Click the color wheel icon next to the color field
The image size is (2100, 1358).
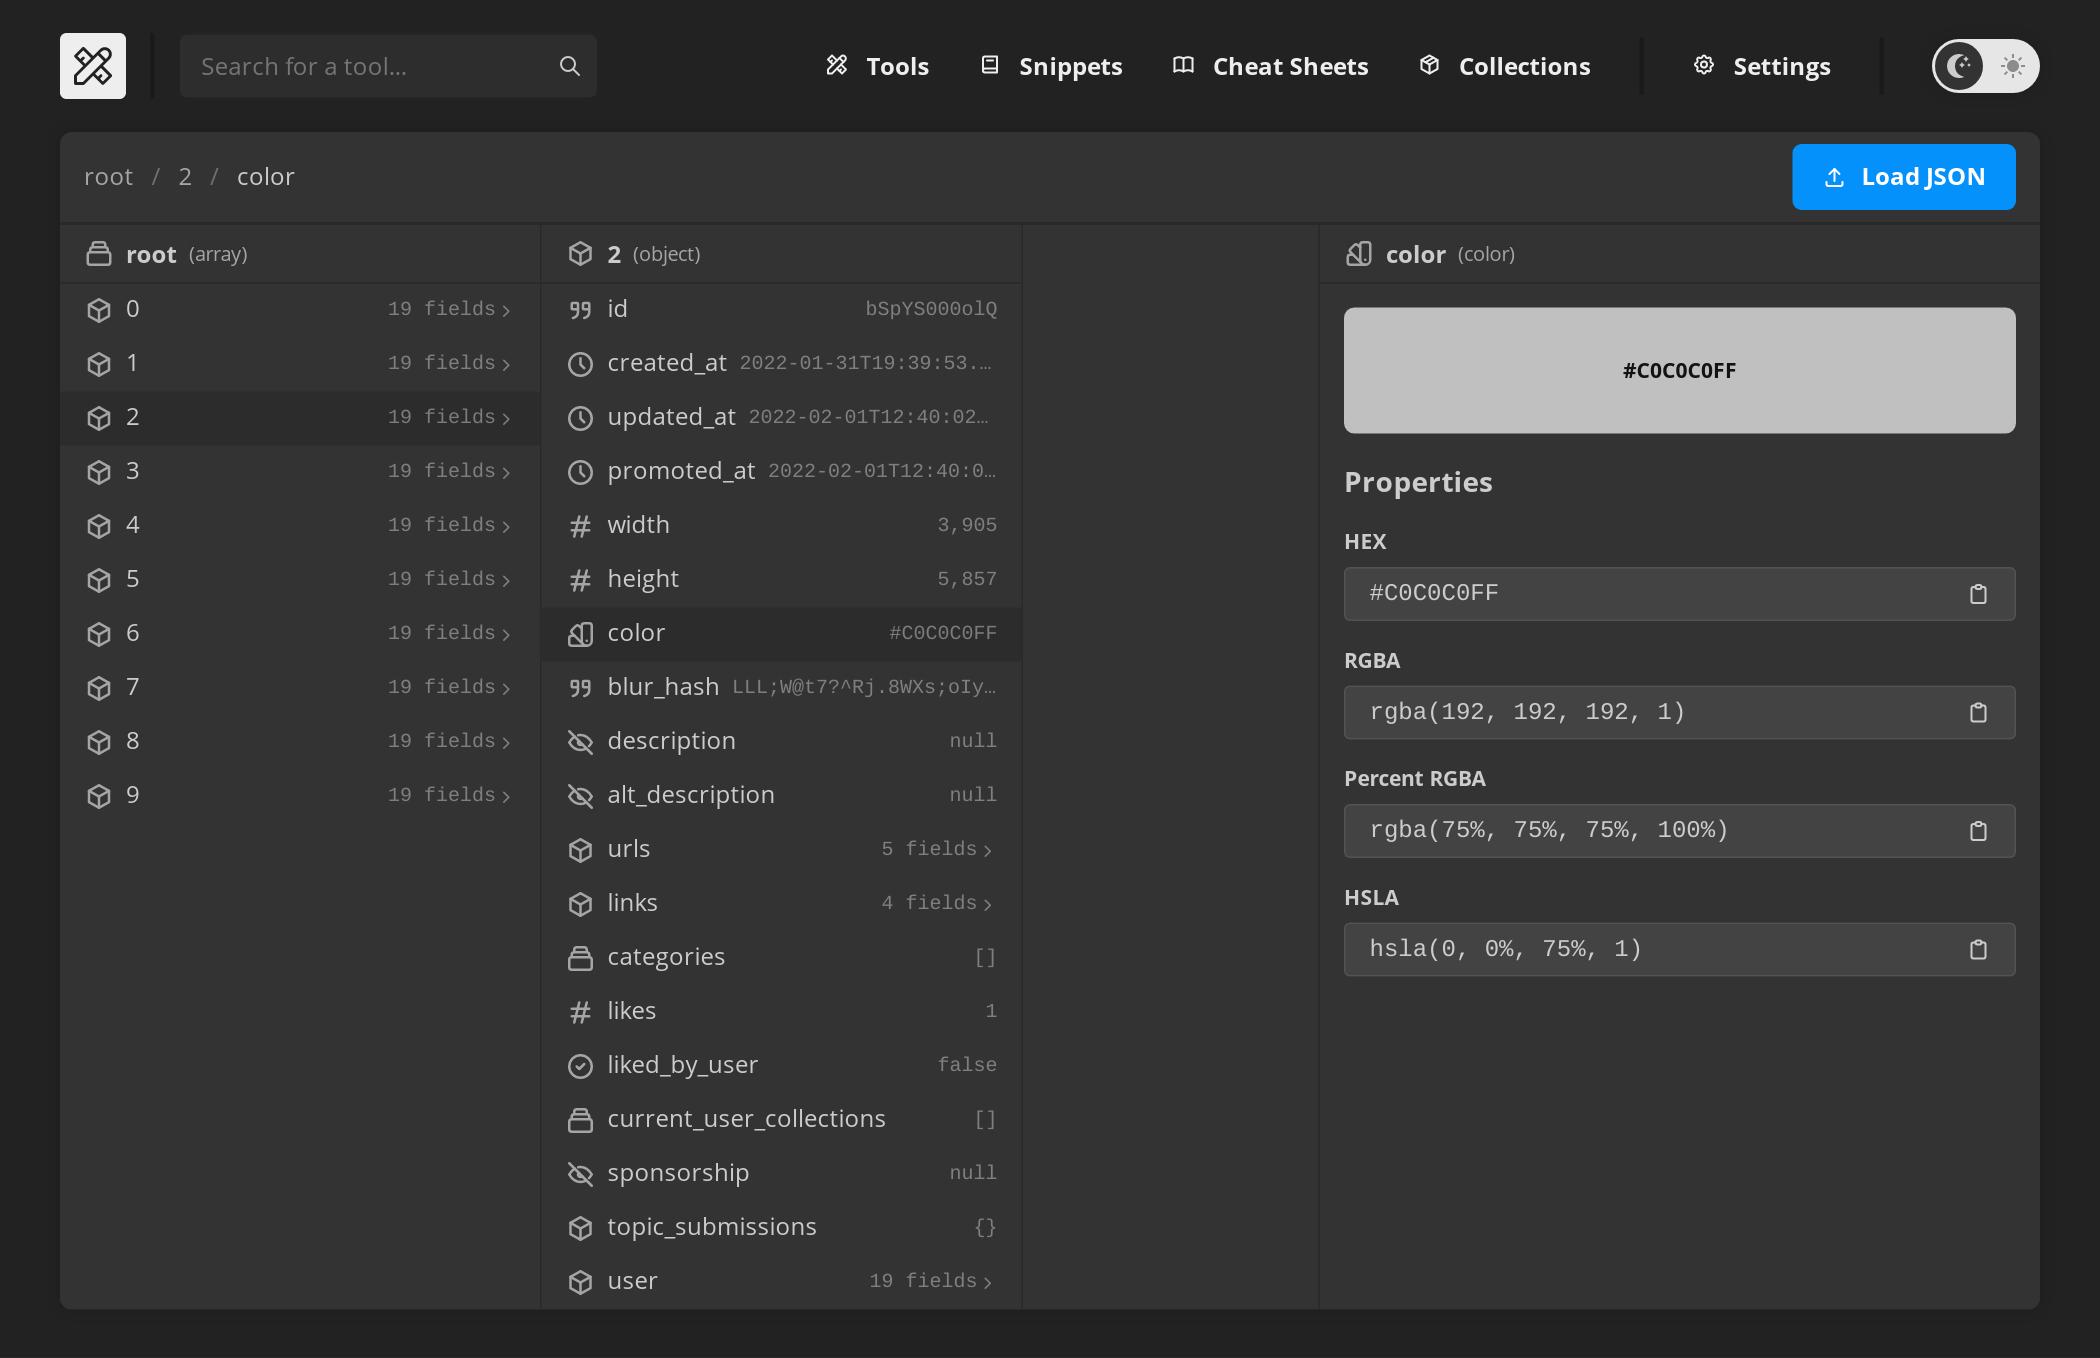(x=581, y=633)
